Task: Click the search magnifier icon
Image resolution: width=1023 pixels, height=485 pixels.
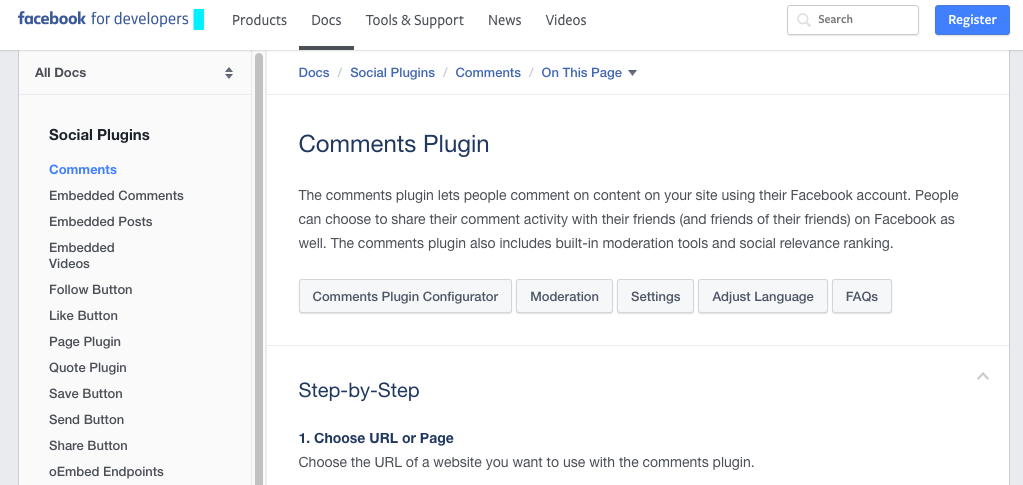Action: coord(804,20)
